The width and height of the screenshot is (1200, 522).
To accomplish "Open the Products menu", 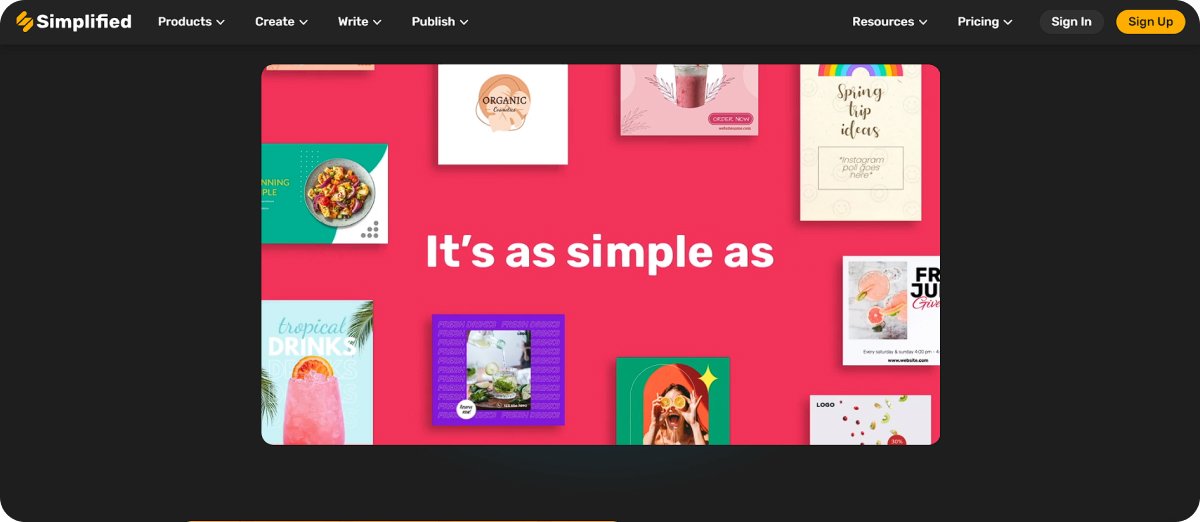I will click(191, 21).
